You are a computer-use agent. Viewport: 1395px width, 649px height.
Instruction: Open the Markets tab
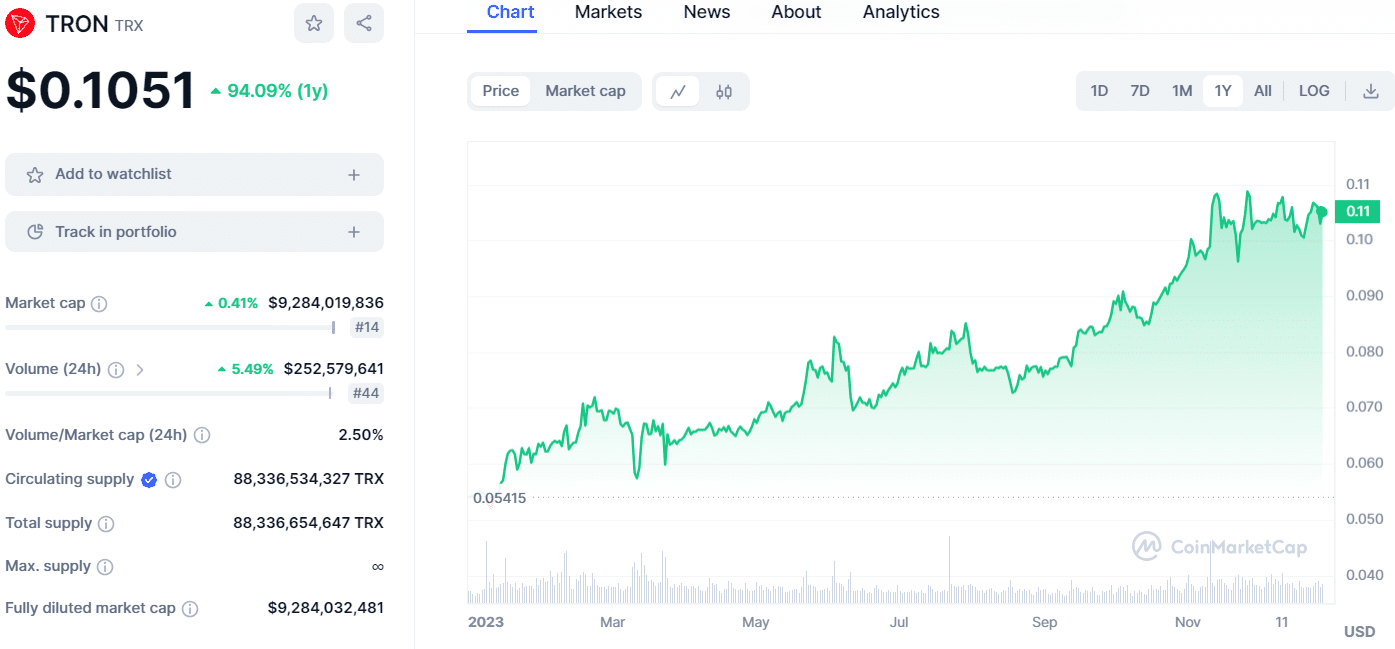[x=609, y=13]
